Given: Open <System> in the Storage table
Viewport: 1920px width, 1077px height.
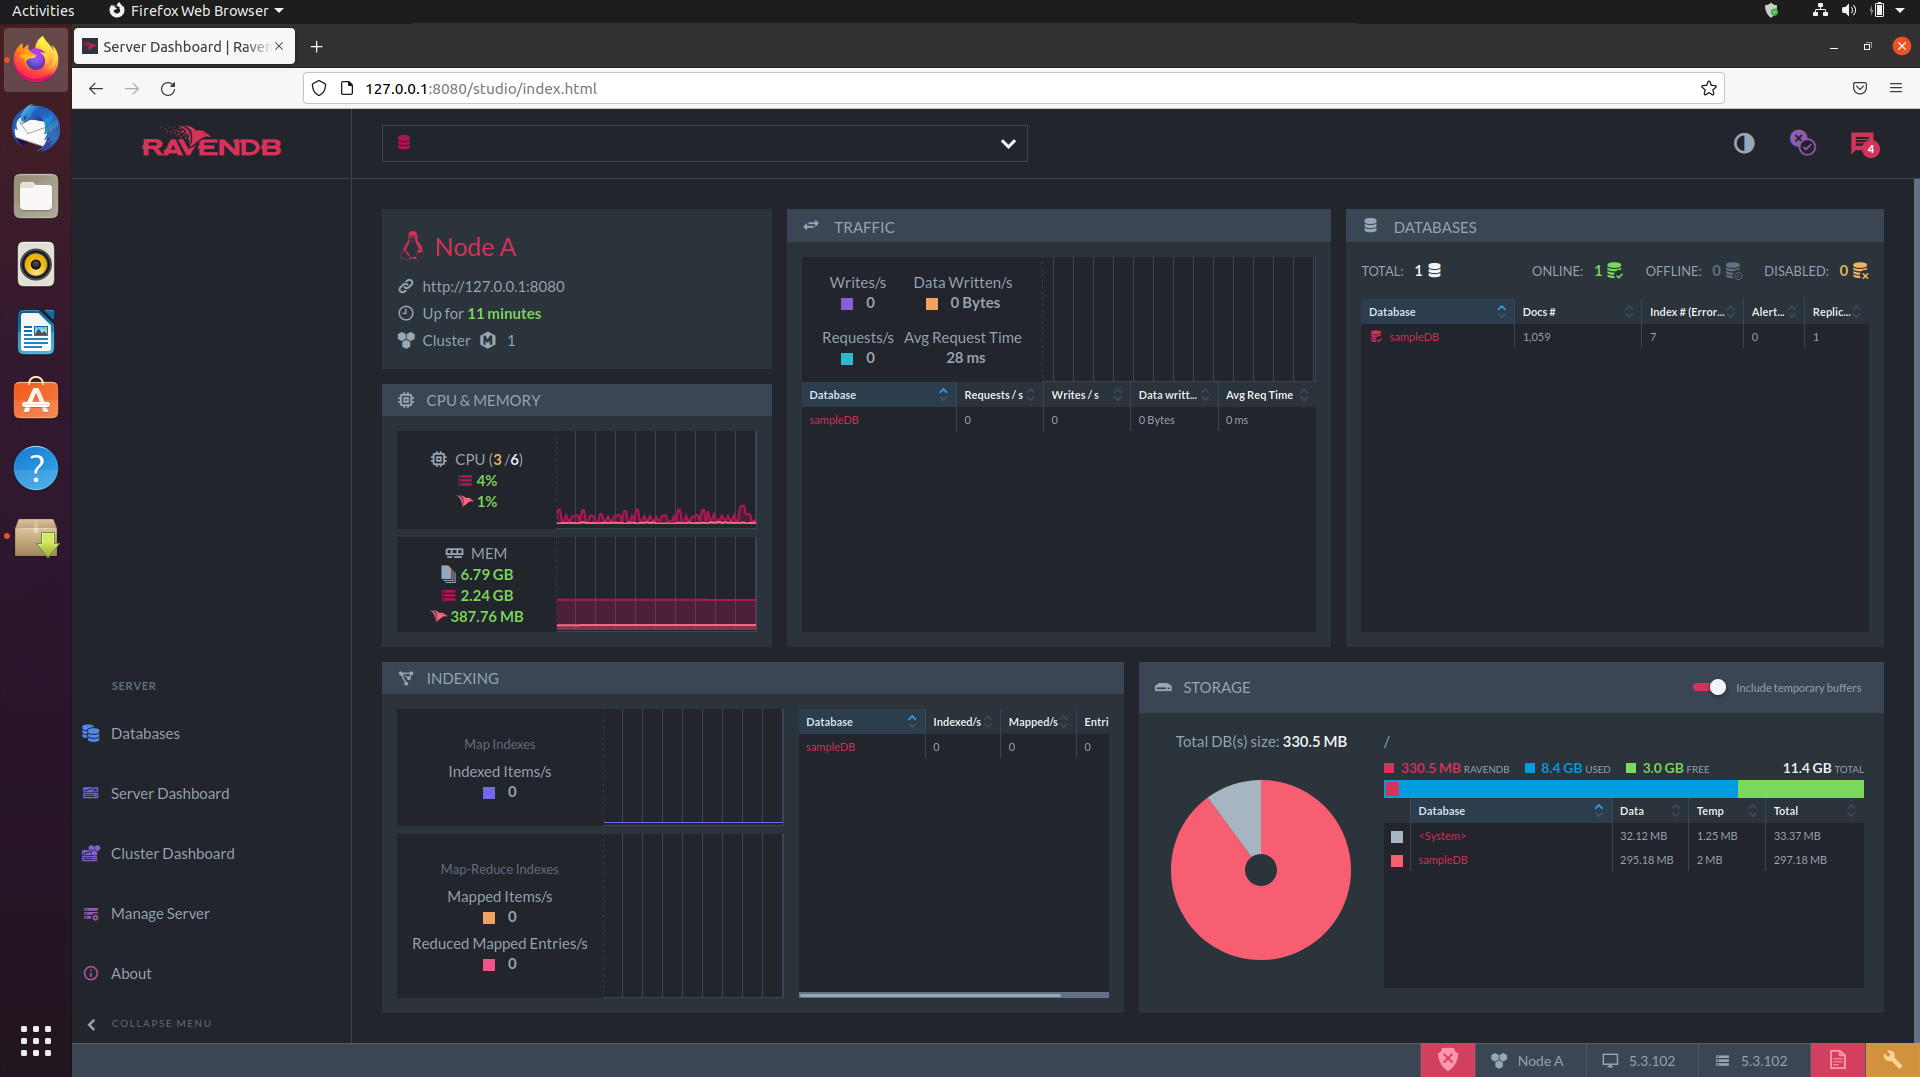Looking at the screenshot, I should coord(1441,836).
